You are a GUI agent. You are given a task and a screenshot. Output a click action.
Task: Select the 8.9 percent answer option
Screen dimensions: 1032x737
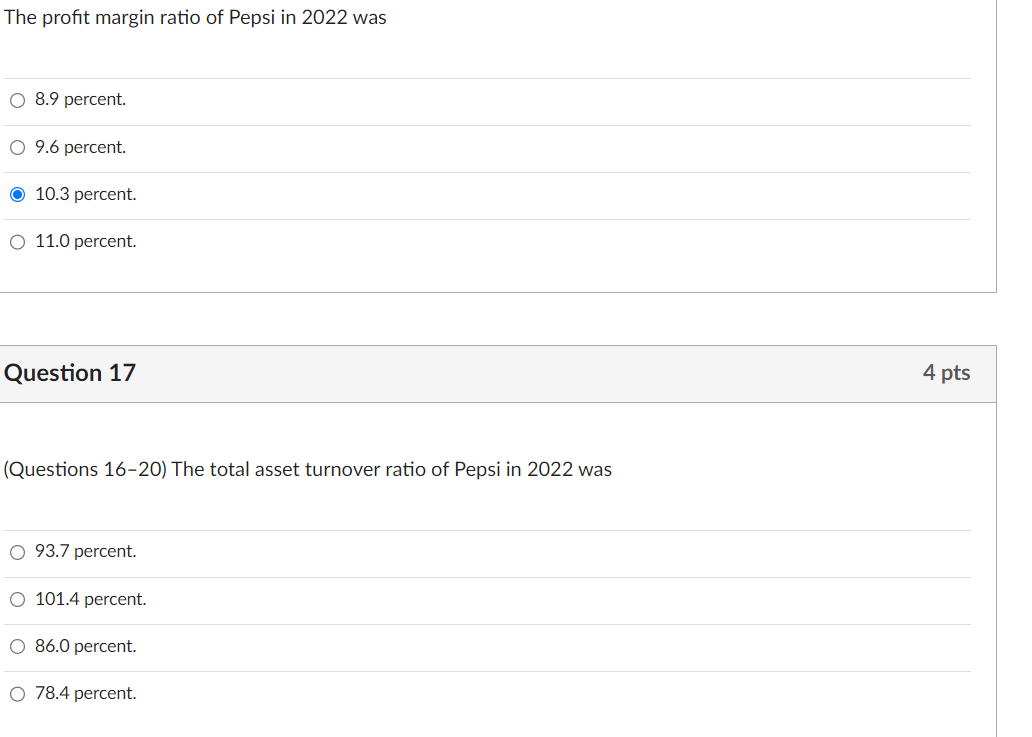point(17,100)
